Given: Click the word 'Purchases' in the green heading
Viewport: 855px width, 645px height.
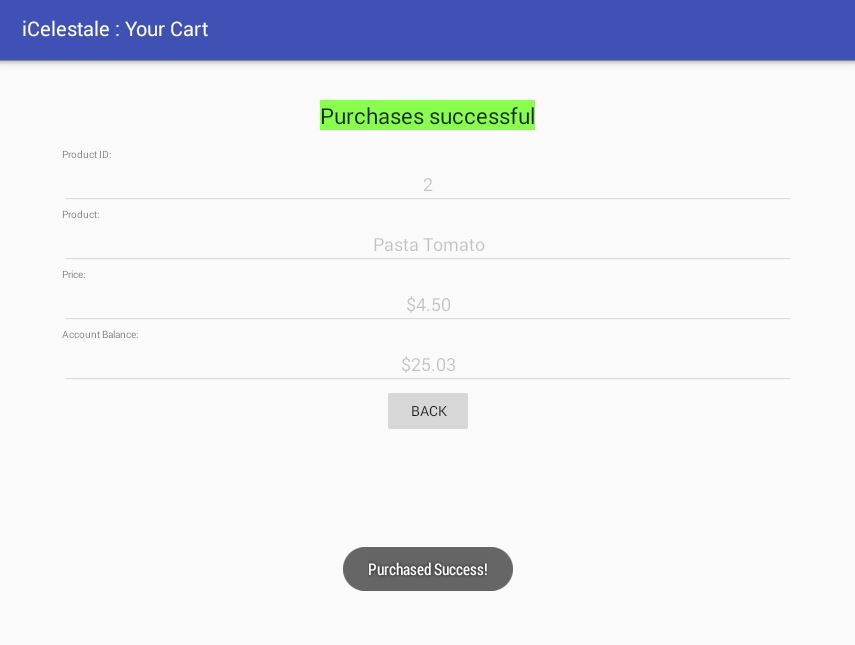Looking at the screenshot, I should point(372,116).
